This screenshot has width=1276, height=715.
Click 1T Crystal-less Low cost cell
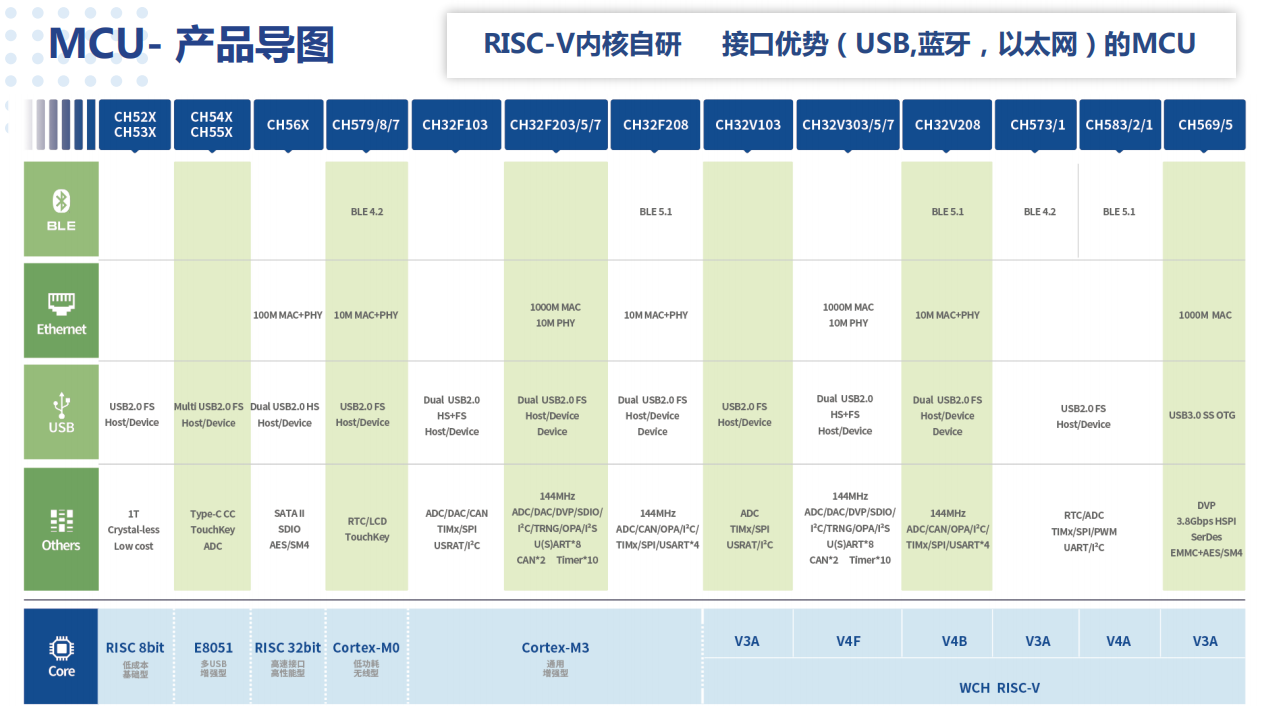pos(133,530)
